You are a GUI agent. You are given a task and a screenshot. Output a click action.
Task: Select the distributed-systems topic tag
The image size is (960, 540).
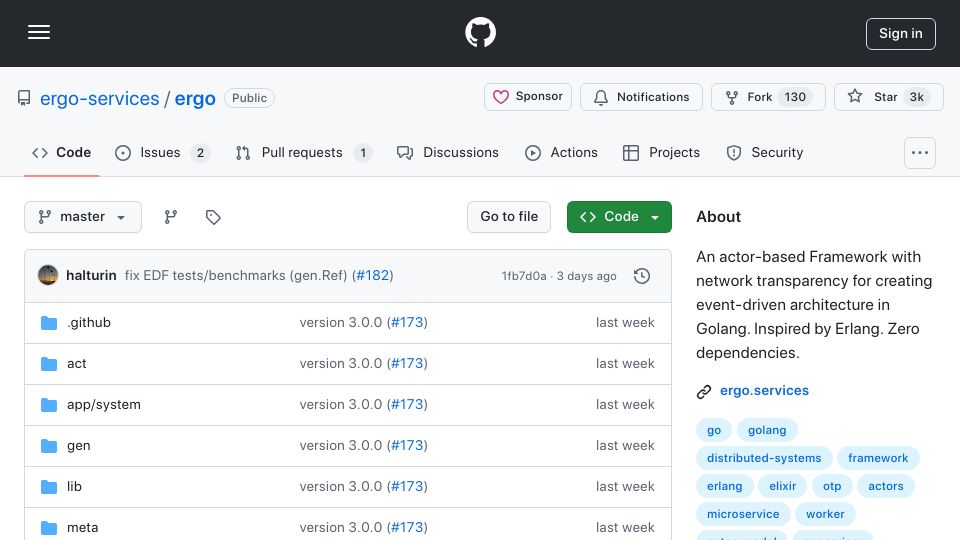pos(764,458)
